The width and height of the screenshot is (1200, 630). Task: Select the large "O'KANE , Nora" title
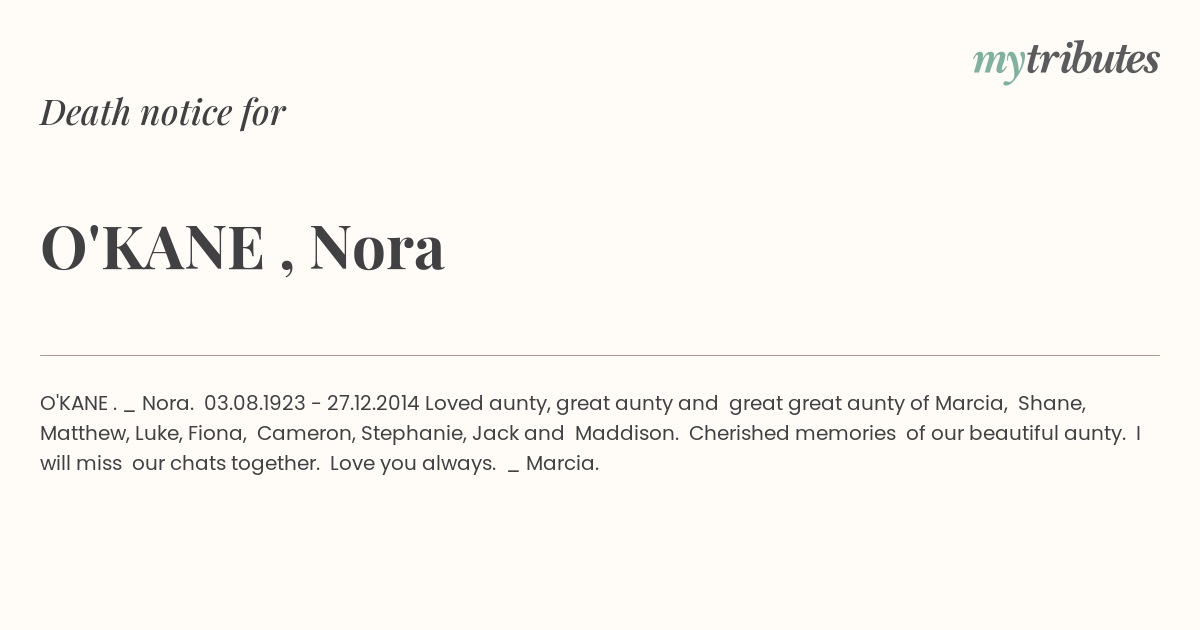point(242,248)
